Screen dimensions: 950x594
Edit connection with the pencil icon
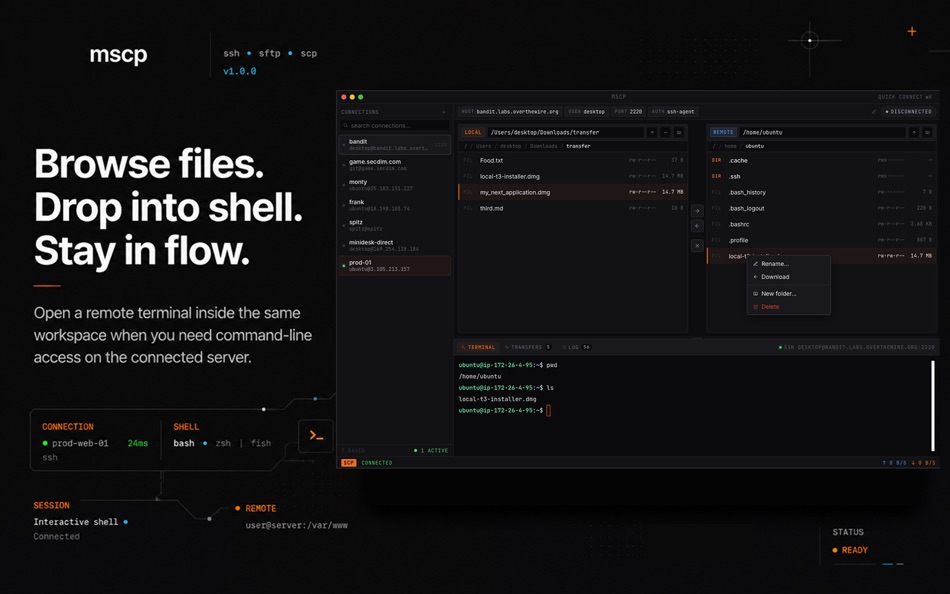tap(874, 112)
